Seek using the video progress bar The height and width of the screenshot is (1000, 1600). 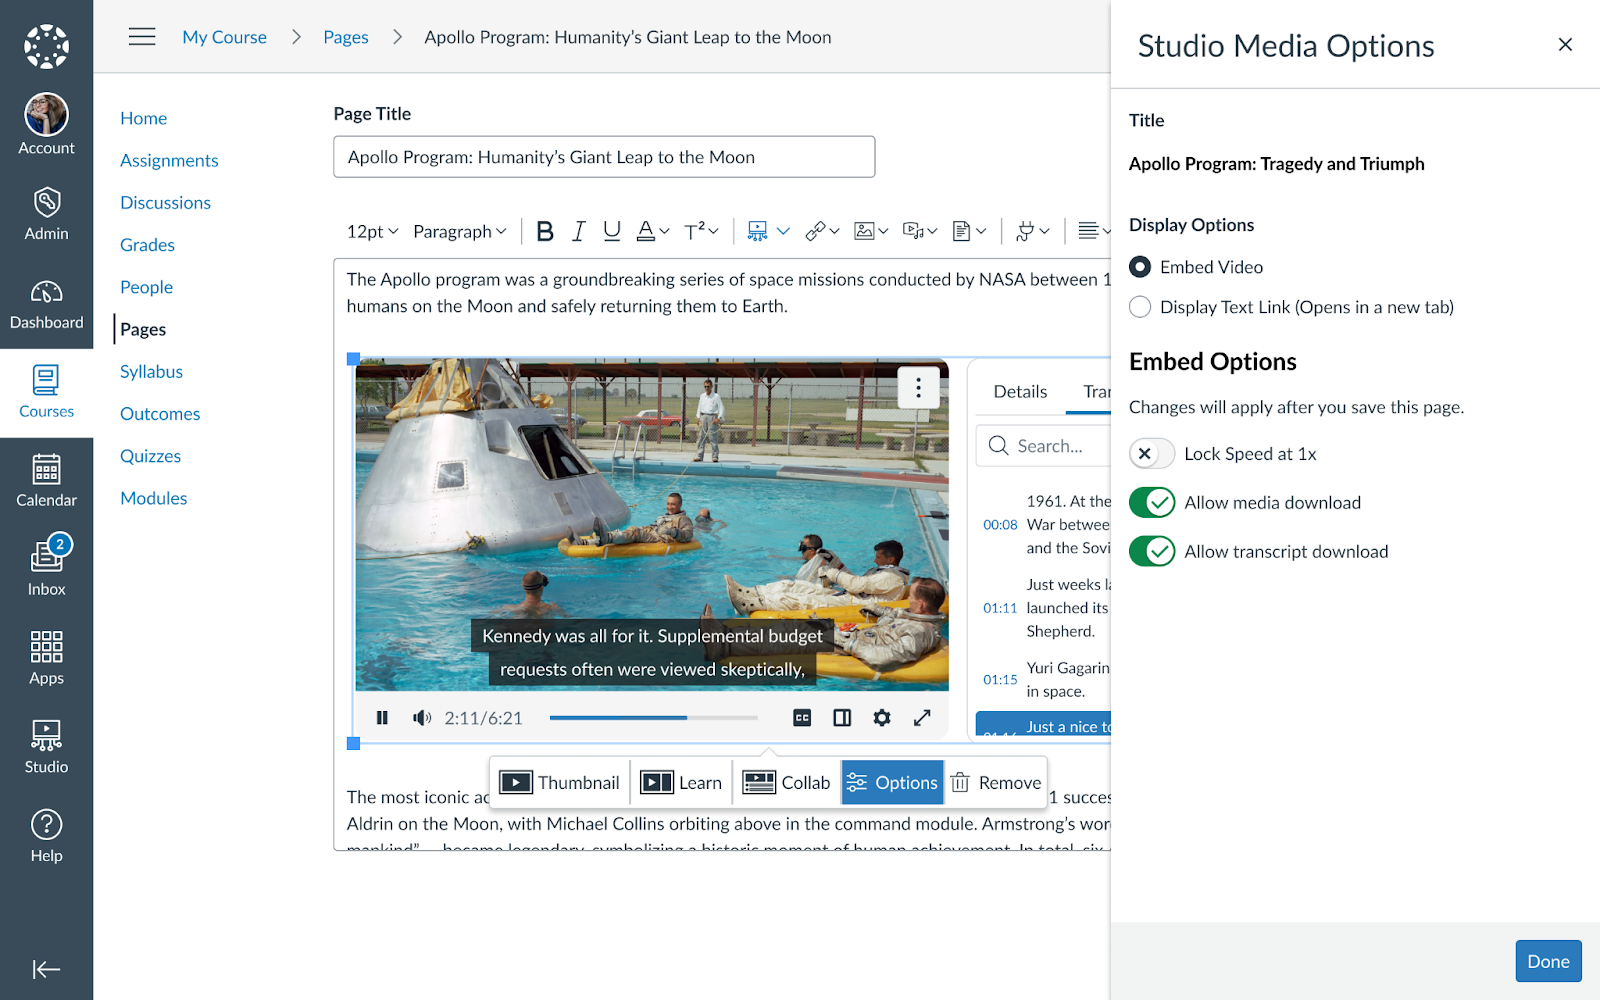[653, 718]
